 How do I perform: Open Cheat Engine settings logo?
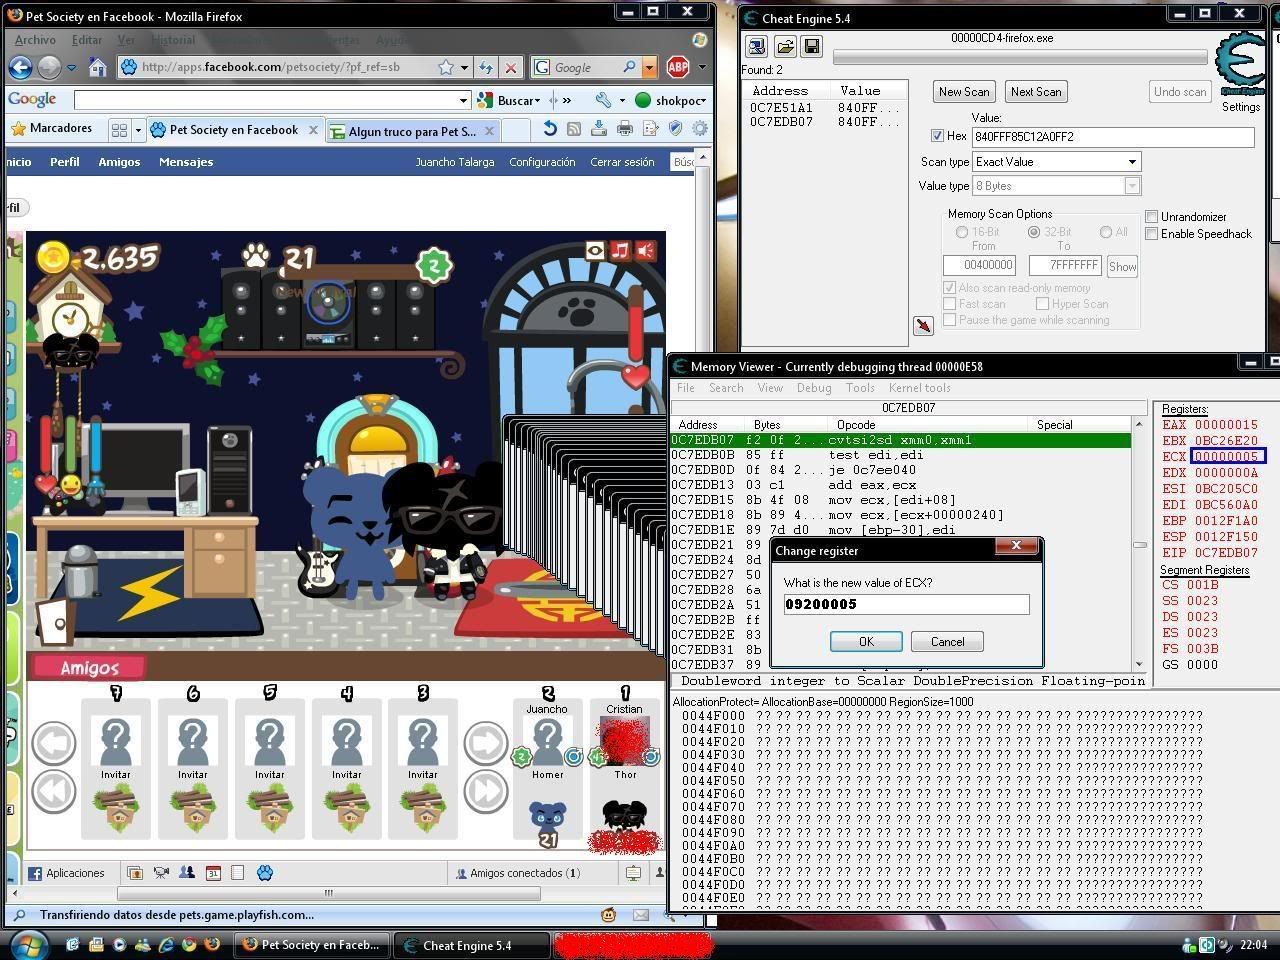click(x=1240, y=63)
